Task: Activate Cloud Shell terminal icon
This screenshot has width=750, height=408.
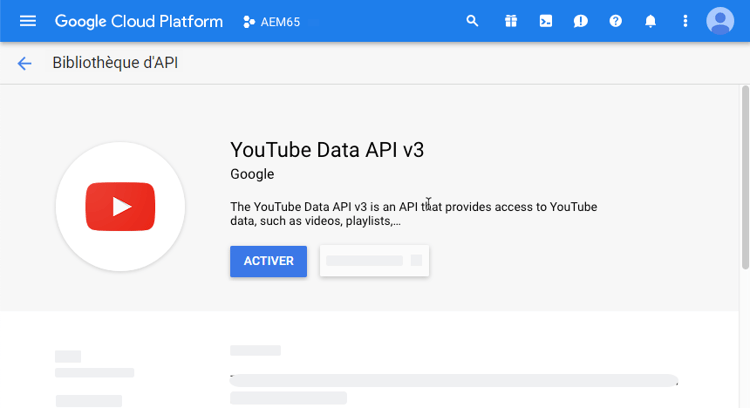Action: click(546, 21)
